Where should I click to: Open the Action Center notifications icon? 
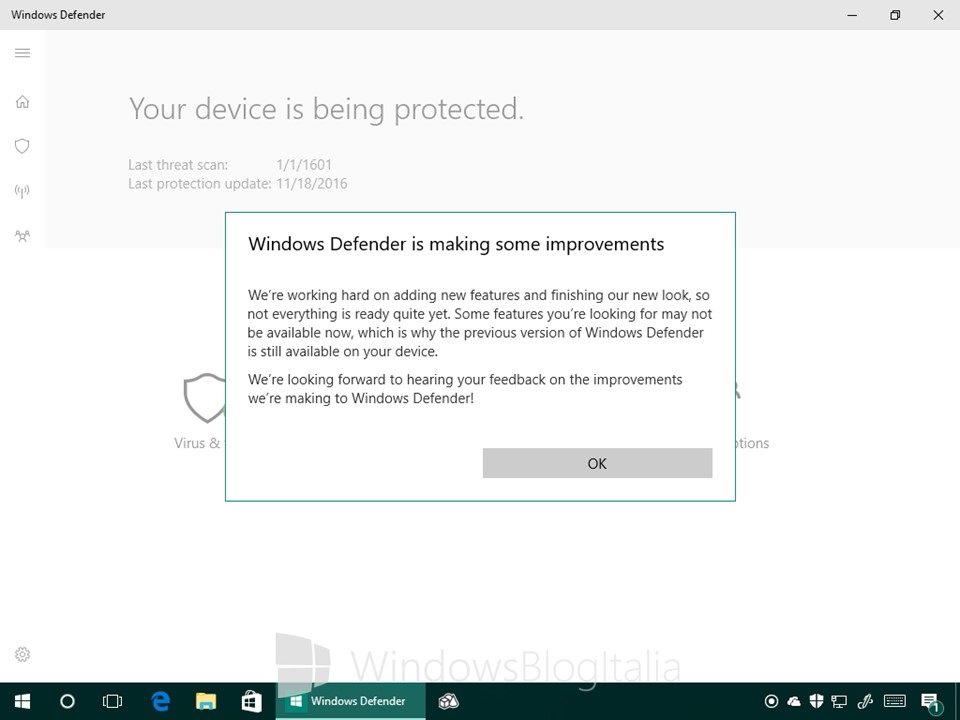point(931,702)
